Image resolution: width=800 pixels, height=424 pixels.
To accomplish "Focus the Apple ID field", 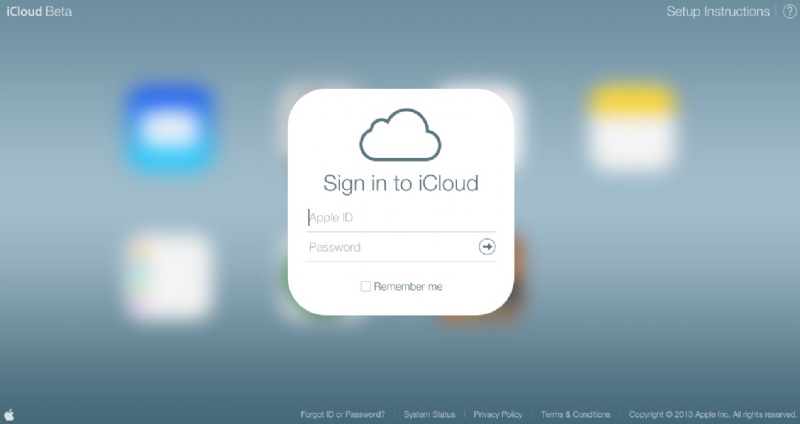I will tap(401, 218).
